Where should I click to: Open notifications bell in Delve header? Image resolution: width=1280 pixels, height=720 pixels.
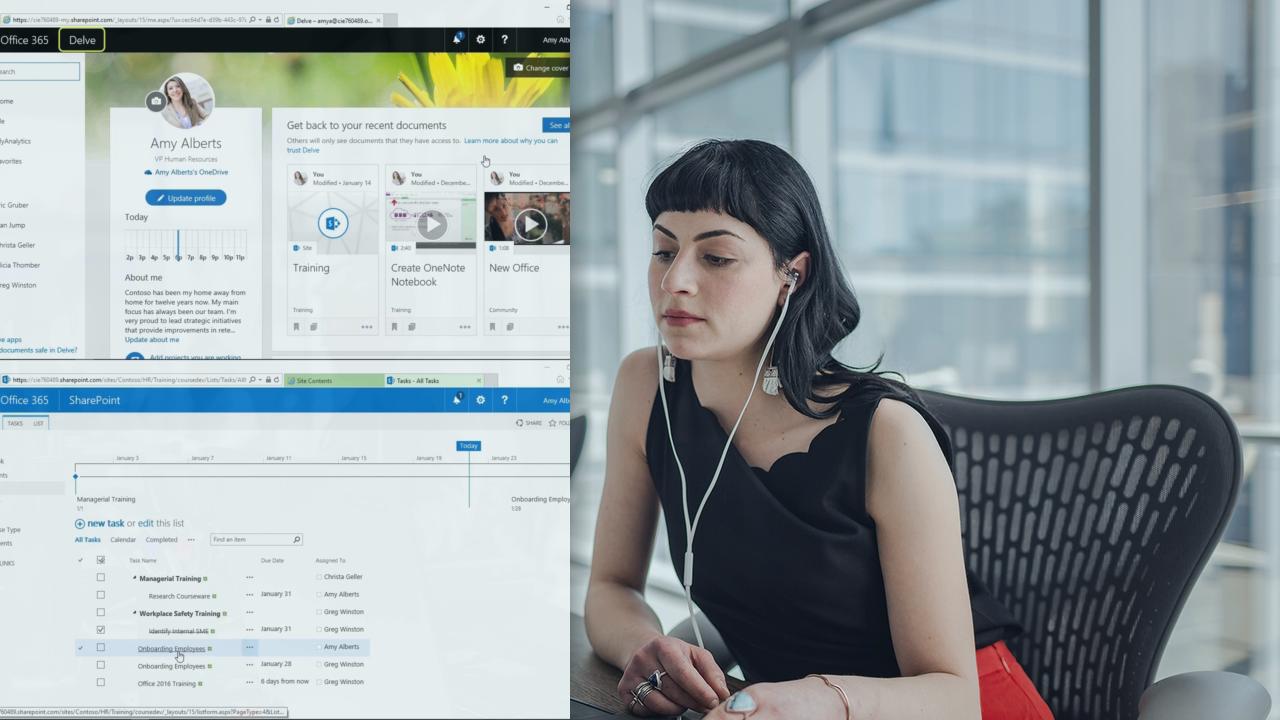(457, 39)
